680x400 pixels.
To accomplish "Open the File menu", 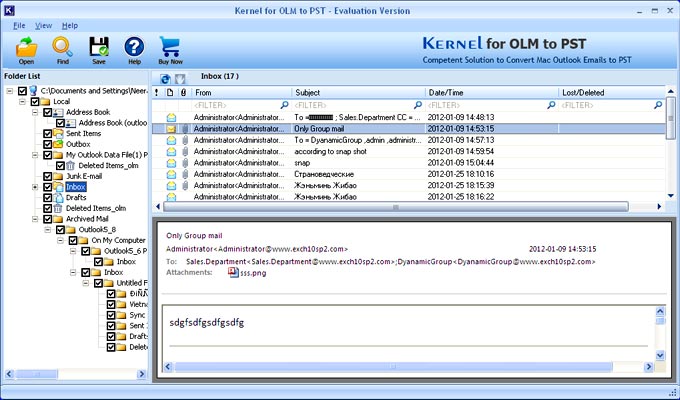I will [x=19, y=26].
